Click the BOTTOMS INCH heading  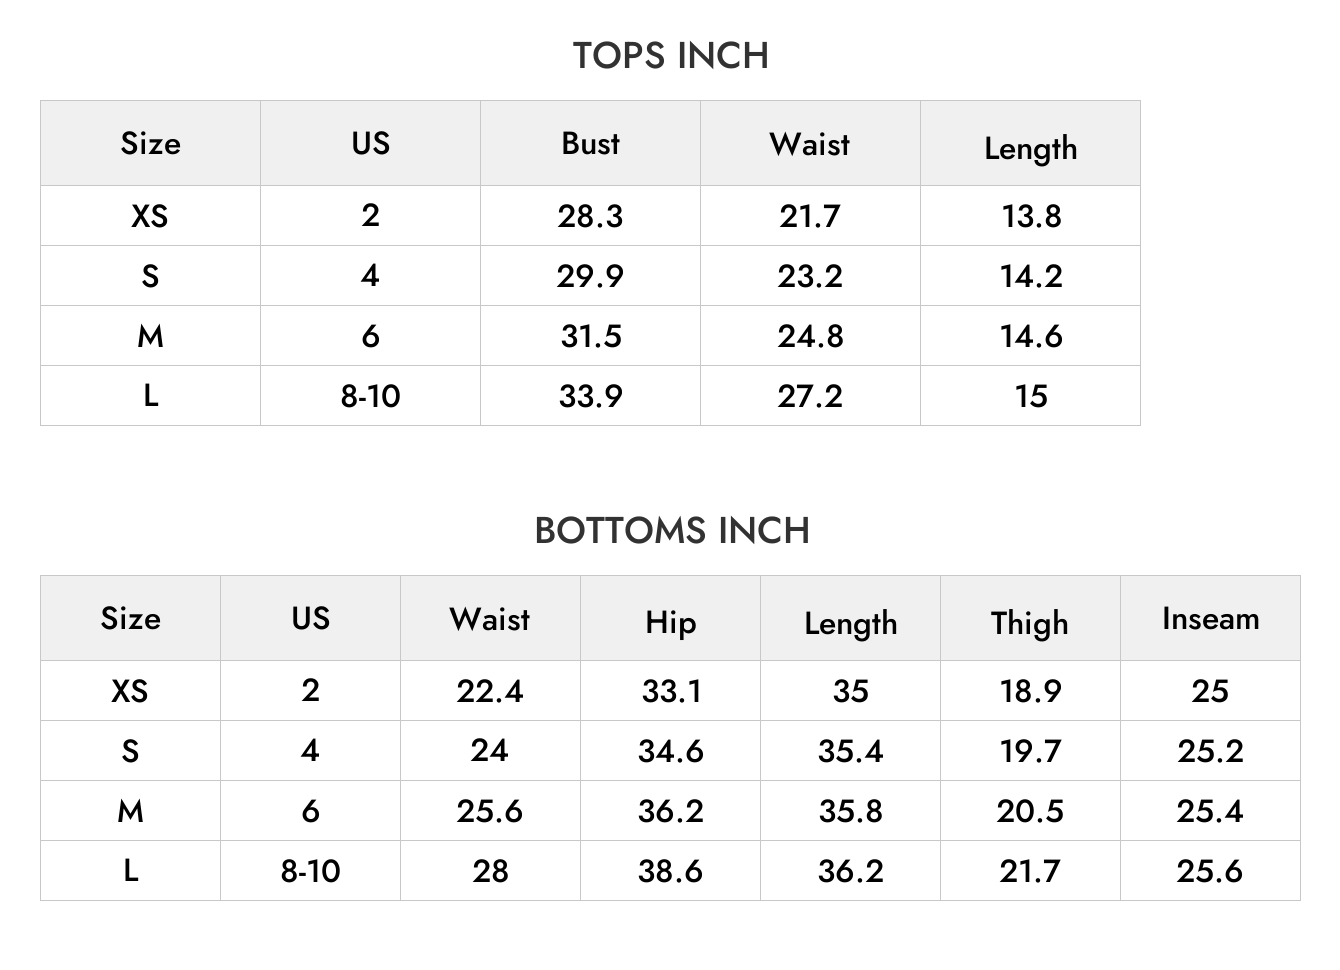(672, 530)
